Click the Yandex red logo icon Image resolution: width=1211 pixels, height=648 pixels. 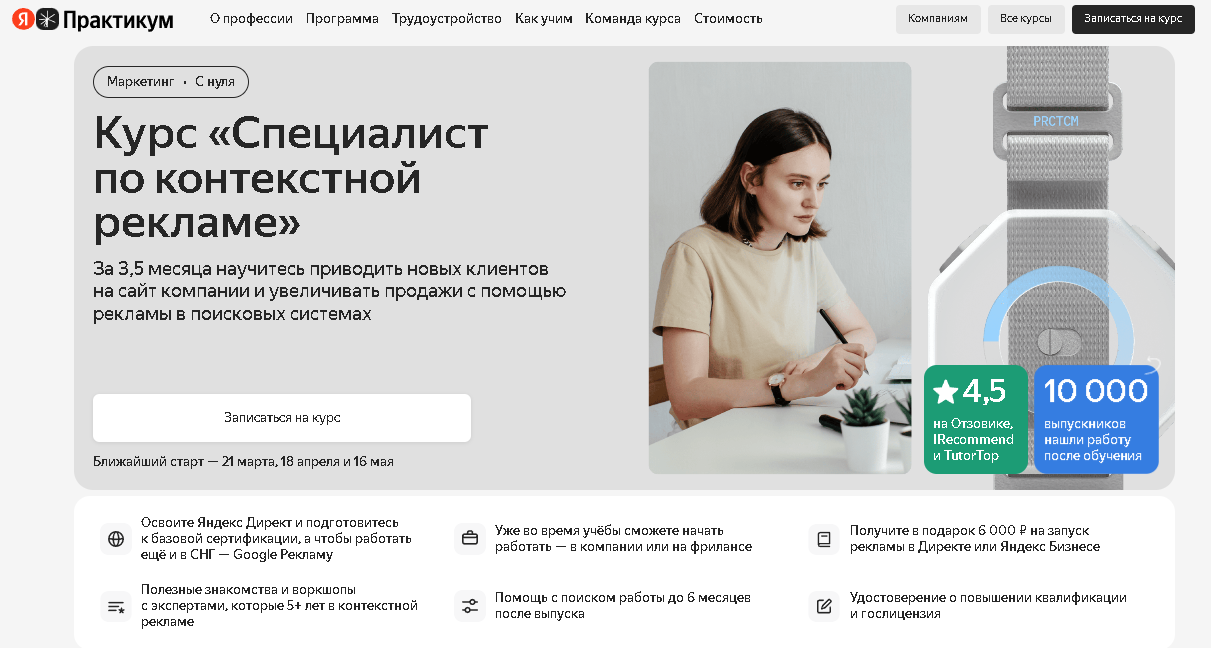click(22, 19)
